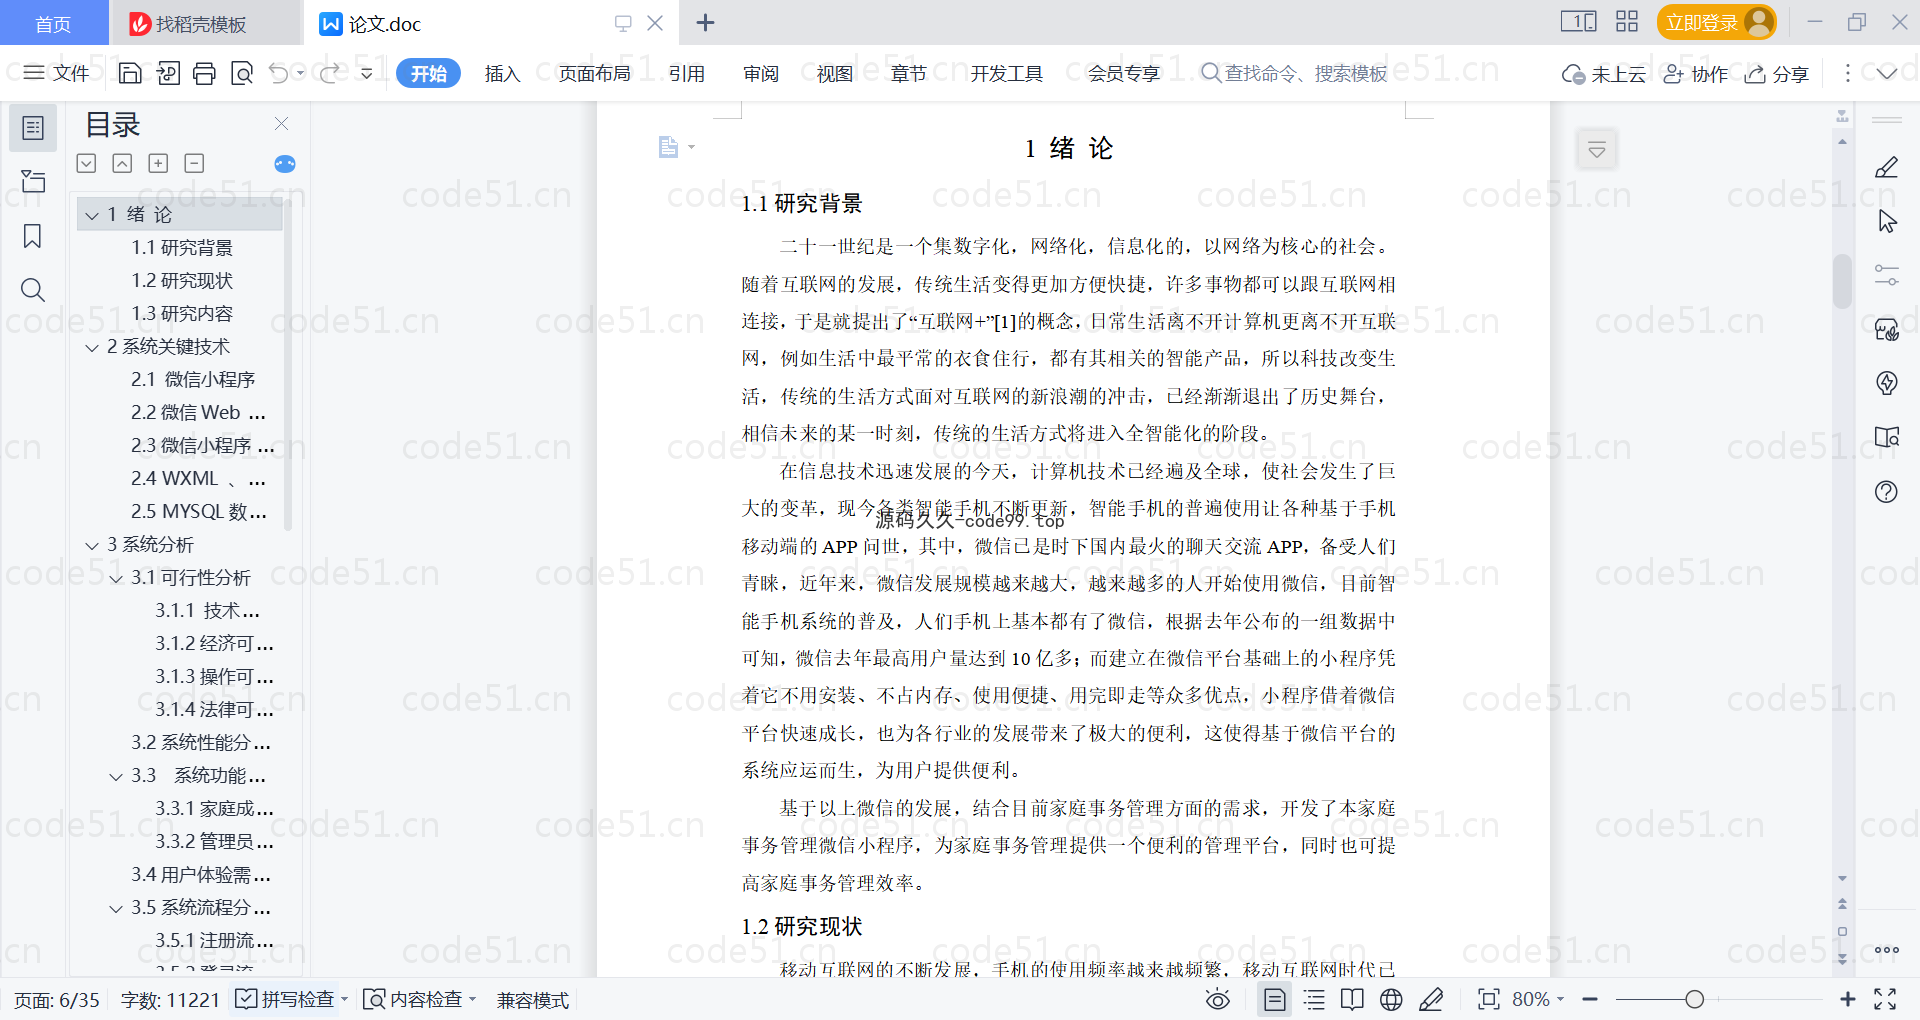Toggle 拼写检查 in status bar
Screen dimensions: 1920x1020
tap(290, 999)
